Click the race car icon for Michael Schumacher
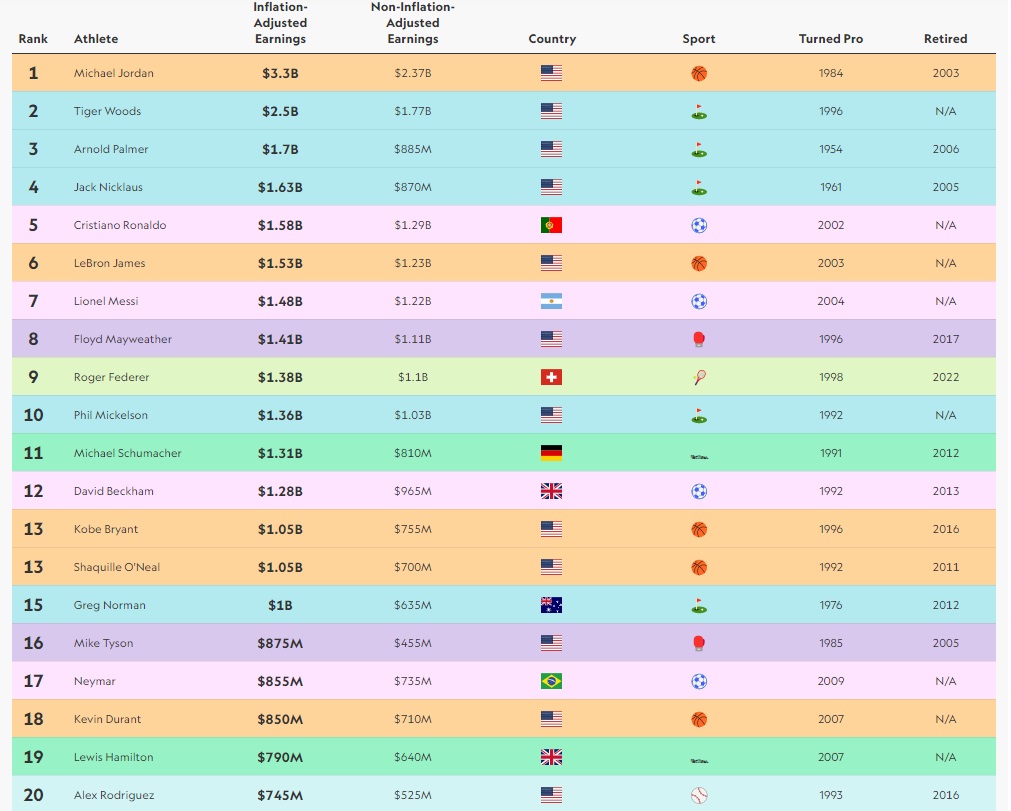This screenshot has width=1011, height=811. [x=699, y=455]
